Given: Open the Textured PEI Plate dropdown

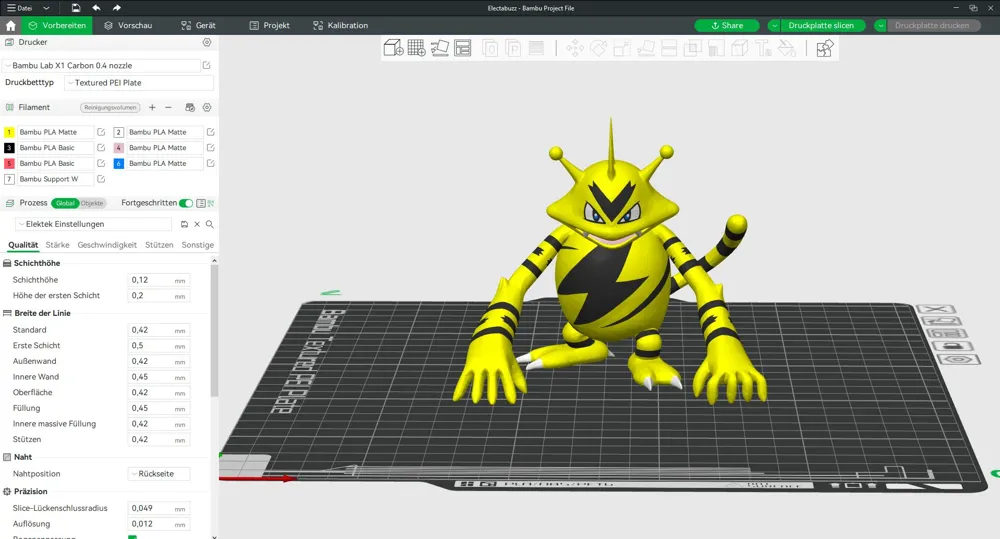Looking at the screenshot, I should [x=139, y=83].
